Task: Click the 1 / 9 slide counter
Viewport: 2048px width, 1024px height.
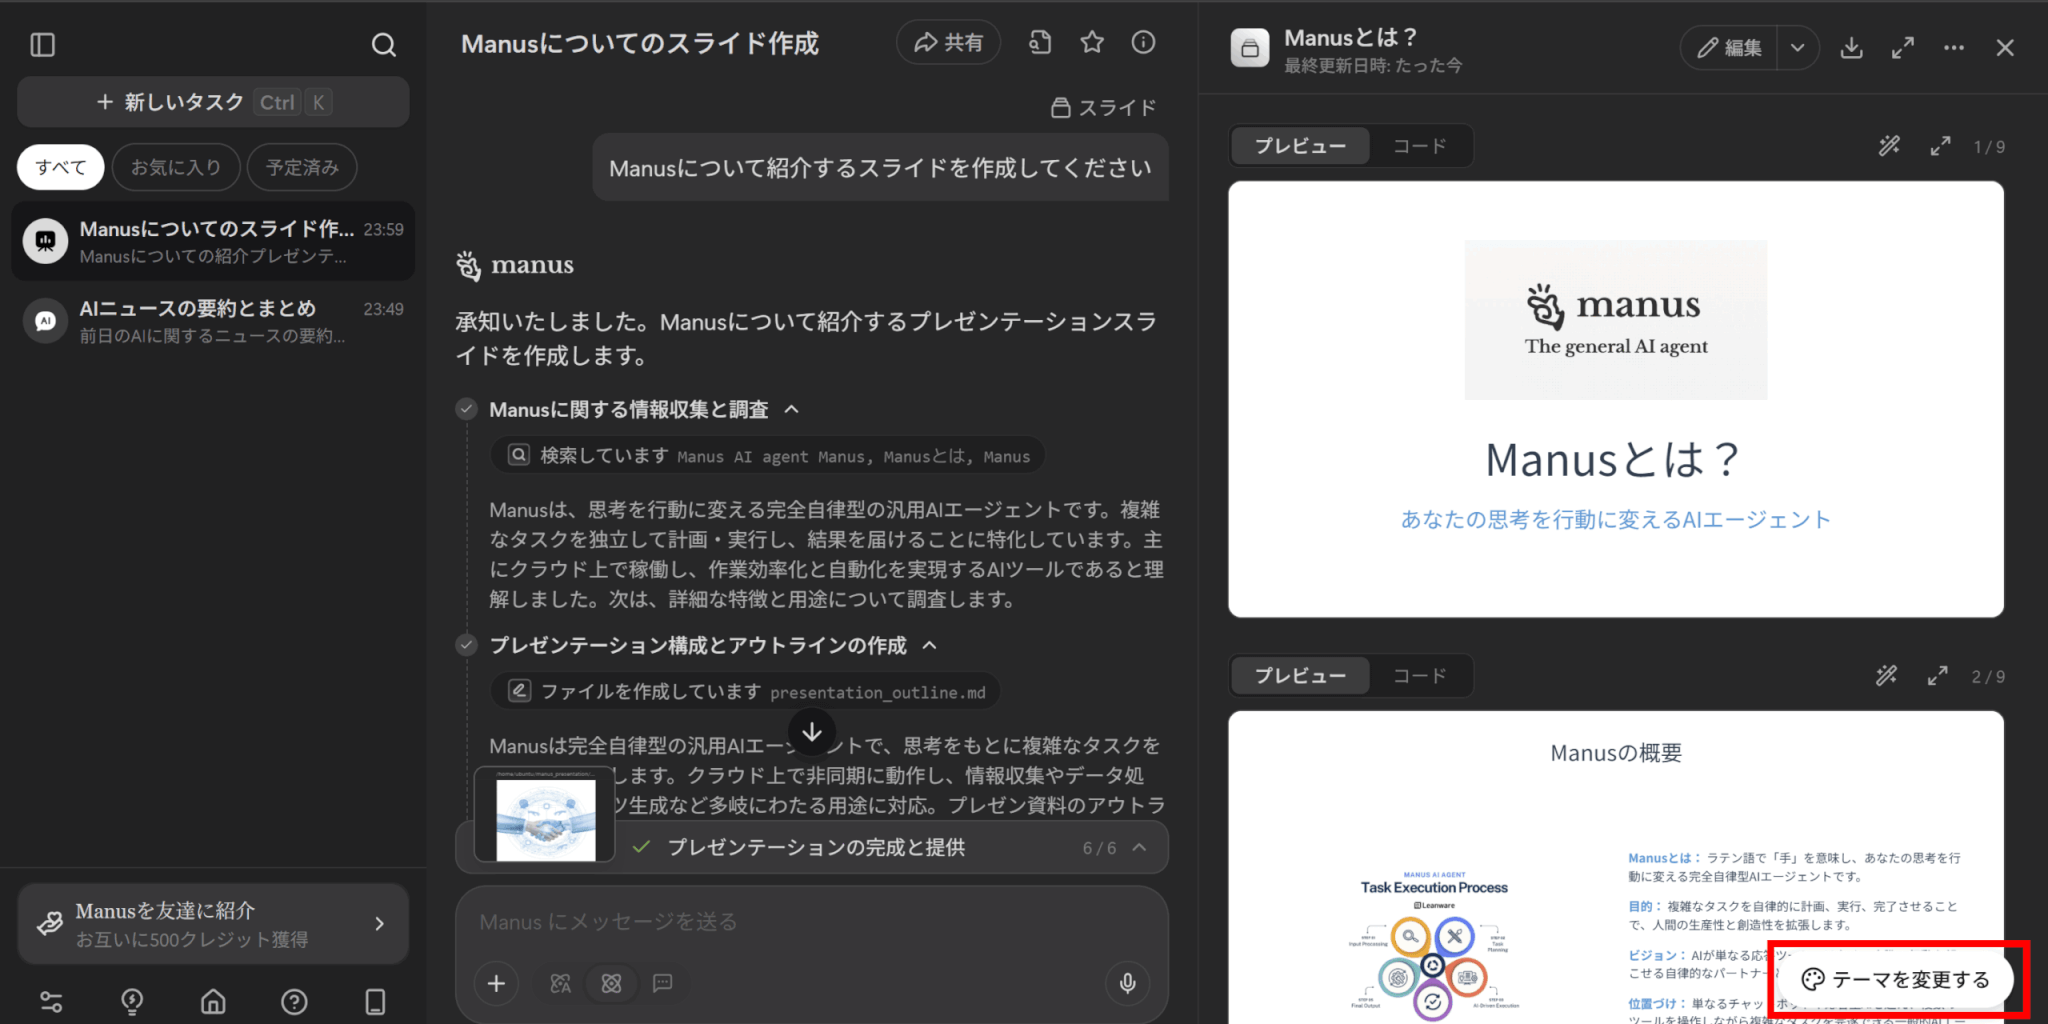Action: pyautogui.click(x=1989, y=147)
